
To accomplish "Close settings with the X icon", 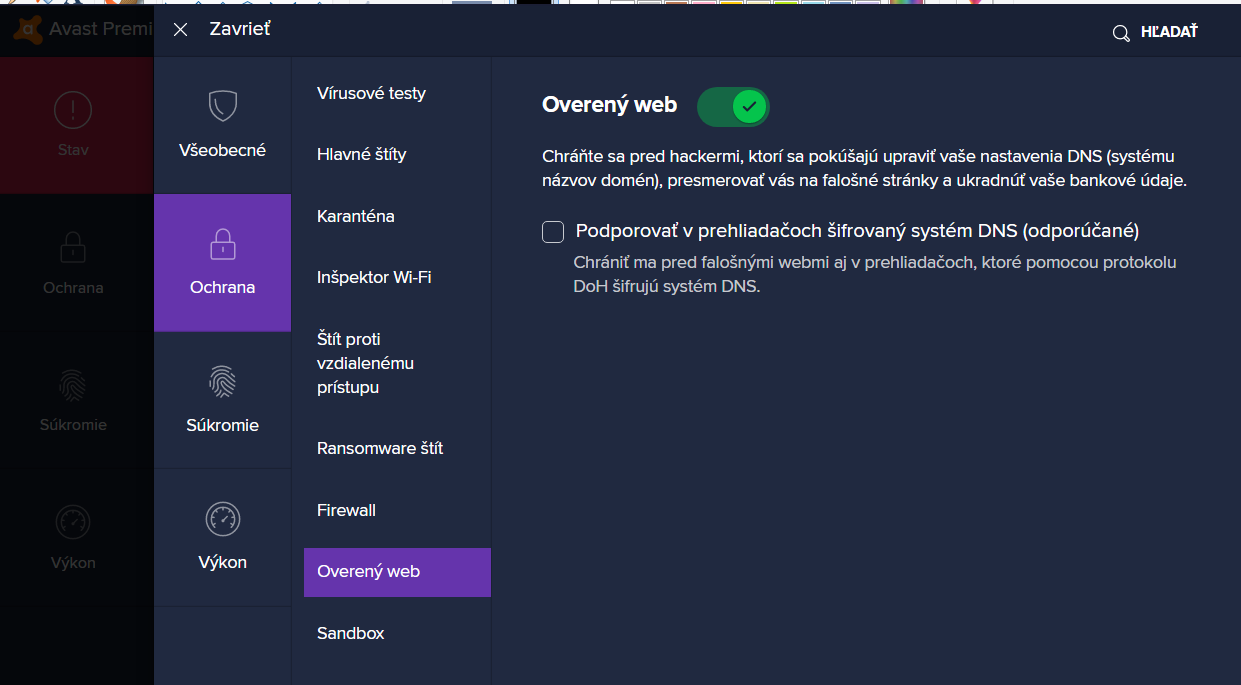I will 180,30.
